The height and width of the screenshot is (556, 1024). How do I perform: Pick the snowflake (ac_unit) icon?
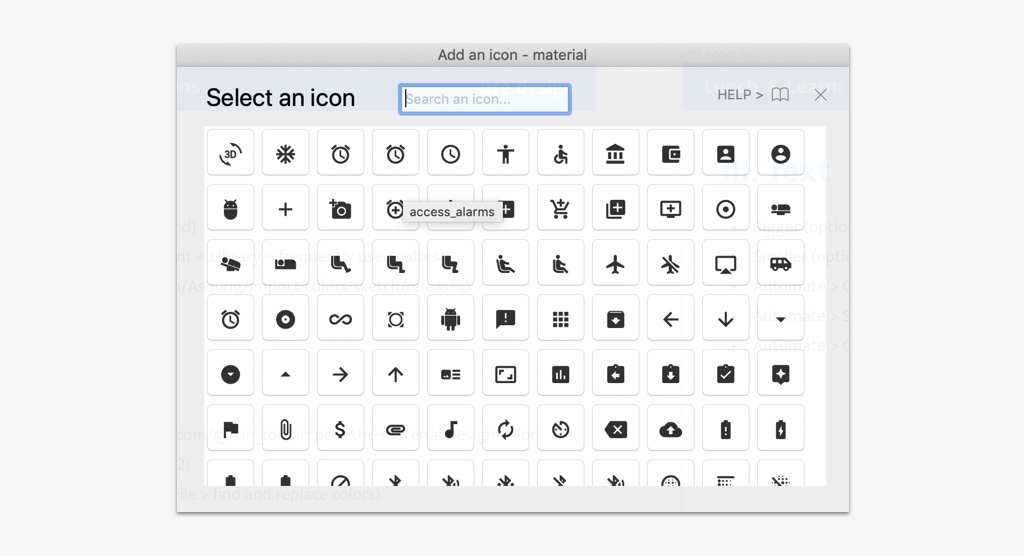285,154
